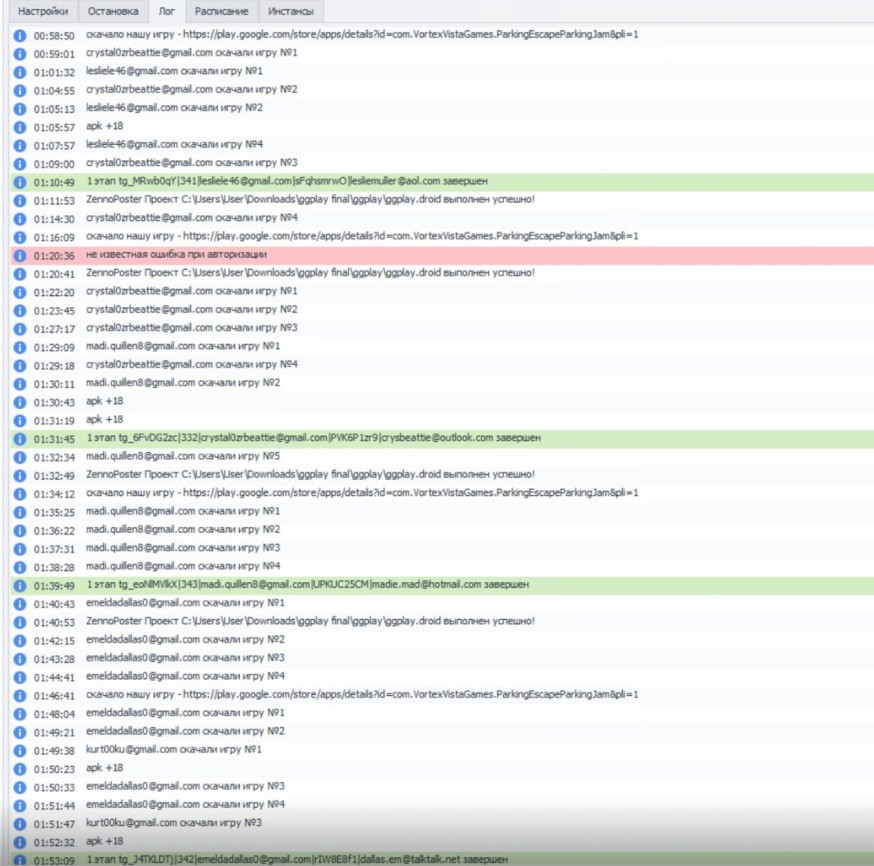Select 01:31:19 'apk +18' row
Screen dimensions: 874x866
coord(441,421)
